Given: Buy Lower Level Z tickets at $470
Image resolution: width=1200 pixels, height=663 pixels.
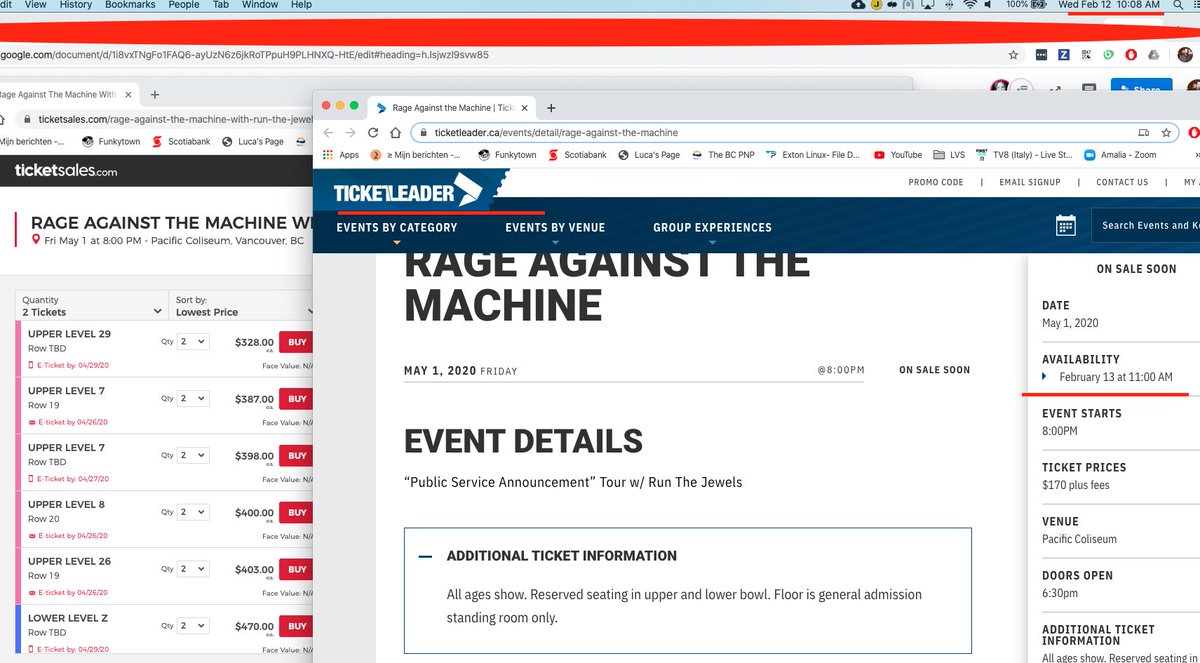Looking at the screenshot, I should pyautogui.click(x=297, y=627).
